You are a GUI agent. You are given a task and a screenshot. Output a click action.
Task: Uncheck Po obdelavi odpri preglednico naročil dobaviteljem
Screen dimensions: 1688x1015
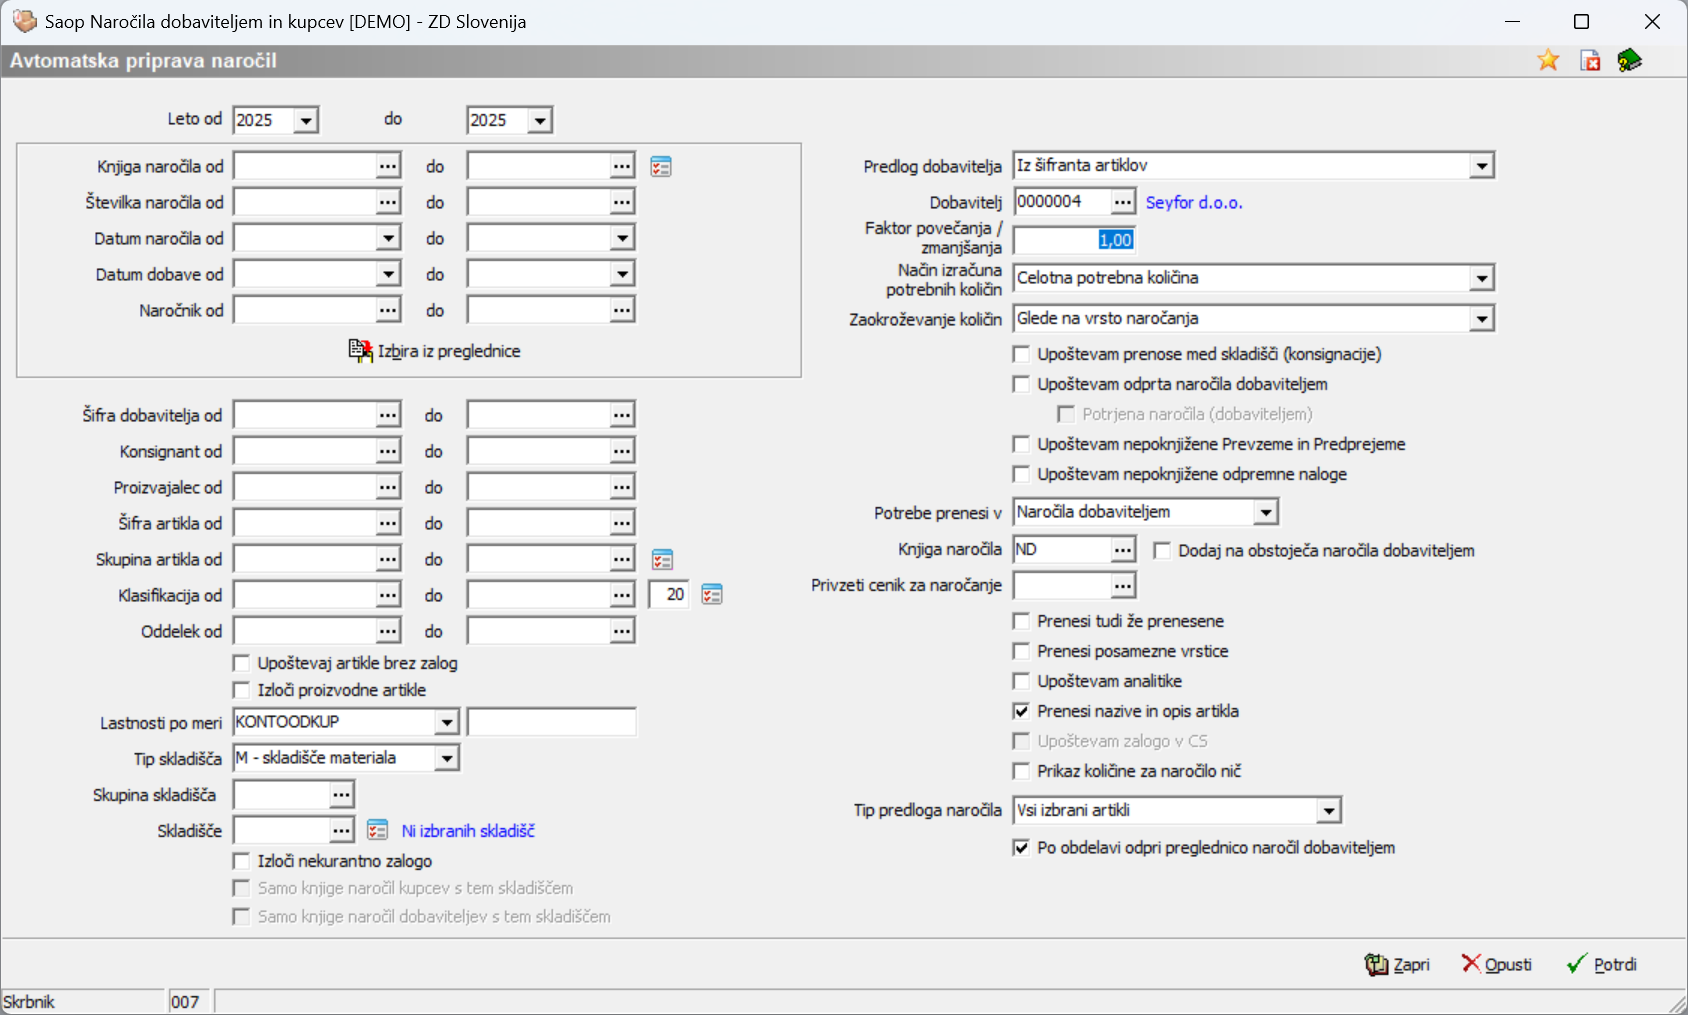click(x=1021, y=848)
